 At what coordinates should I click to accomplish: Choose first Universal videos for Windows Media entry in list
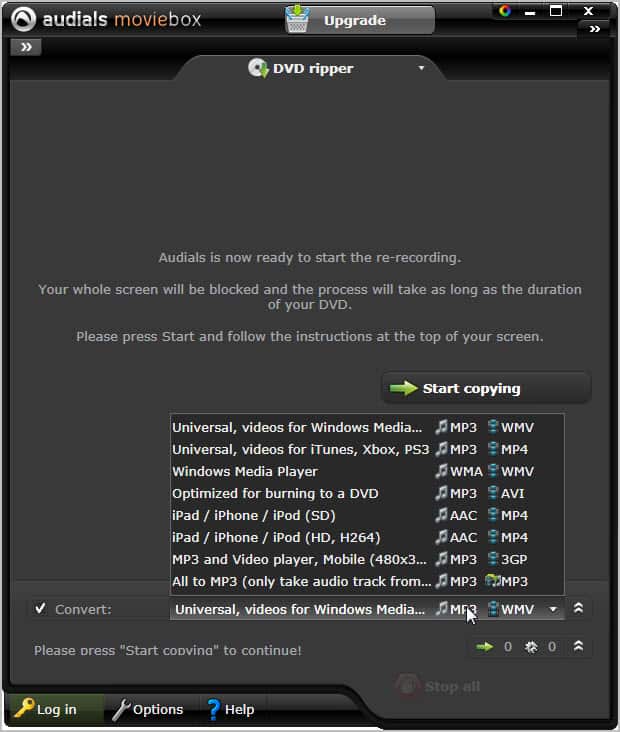(x=367, y=427)
